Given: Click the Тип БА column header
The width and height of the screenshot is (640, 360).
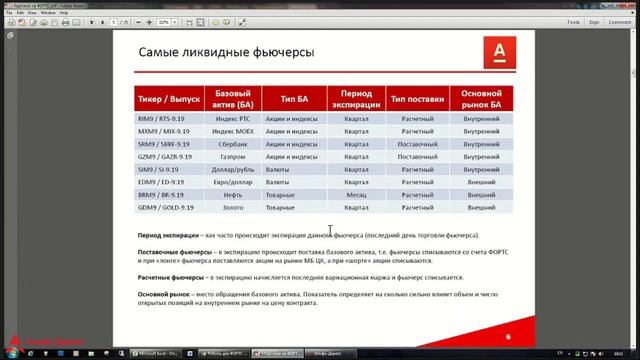Looking at the screenshot, I should (294, 99).
